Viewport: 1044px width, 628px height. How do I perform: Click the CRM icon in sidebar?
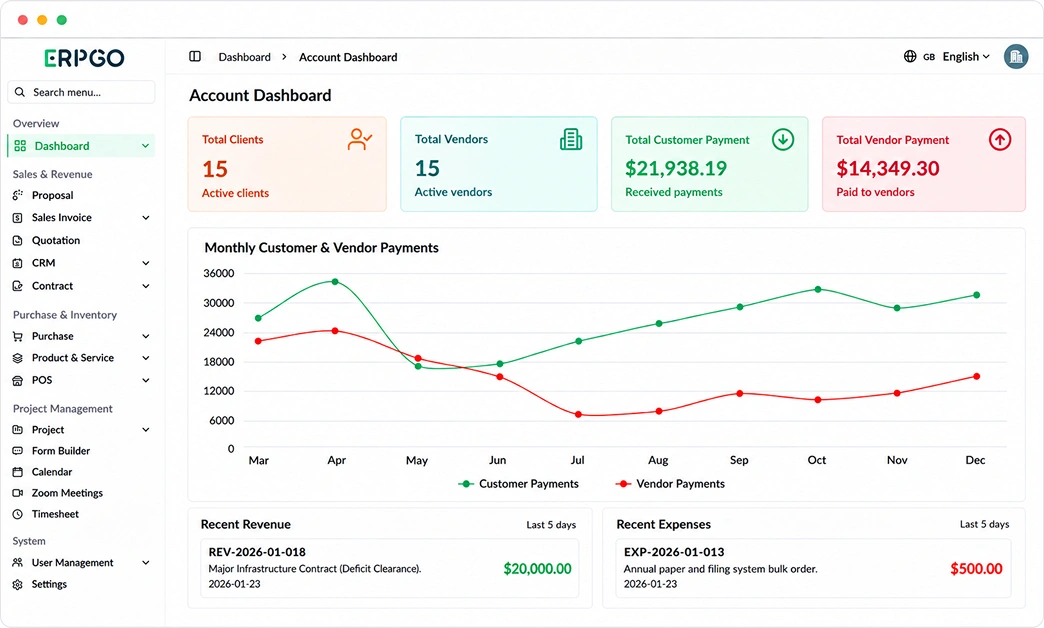tap(18, 263)
